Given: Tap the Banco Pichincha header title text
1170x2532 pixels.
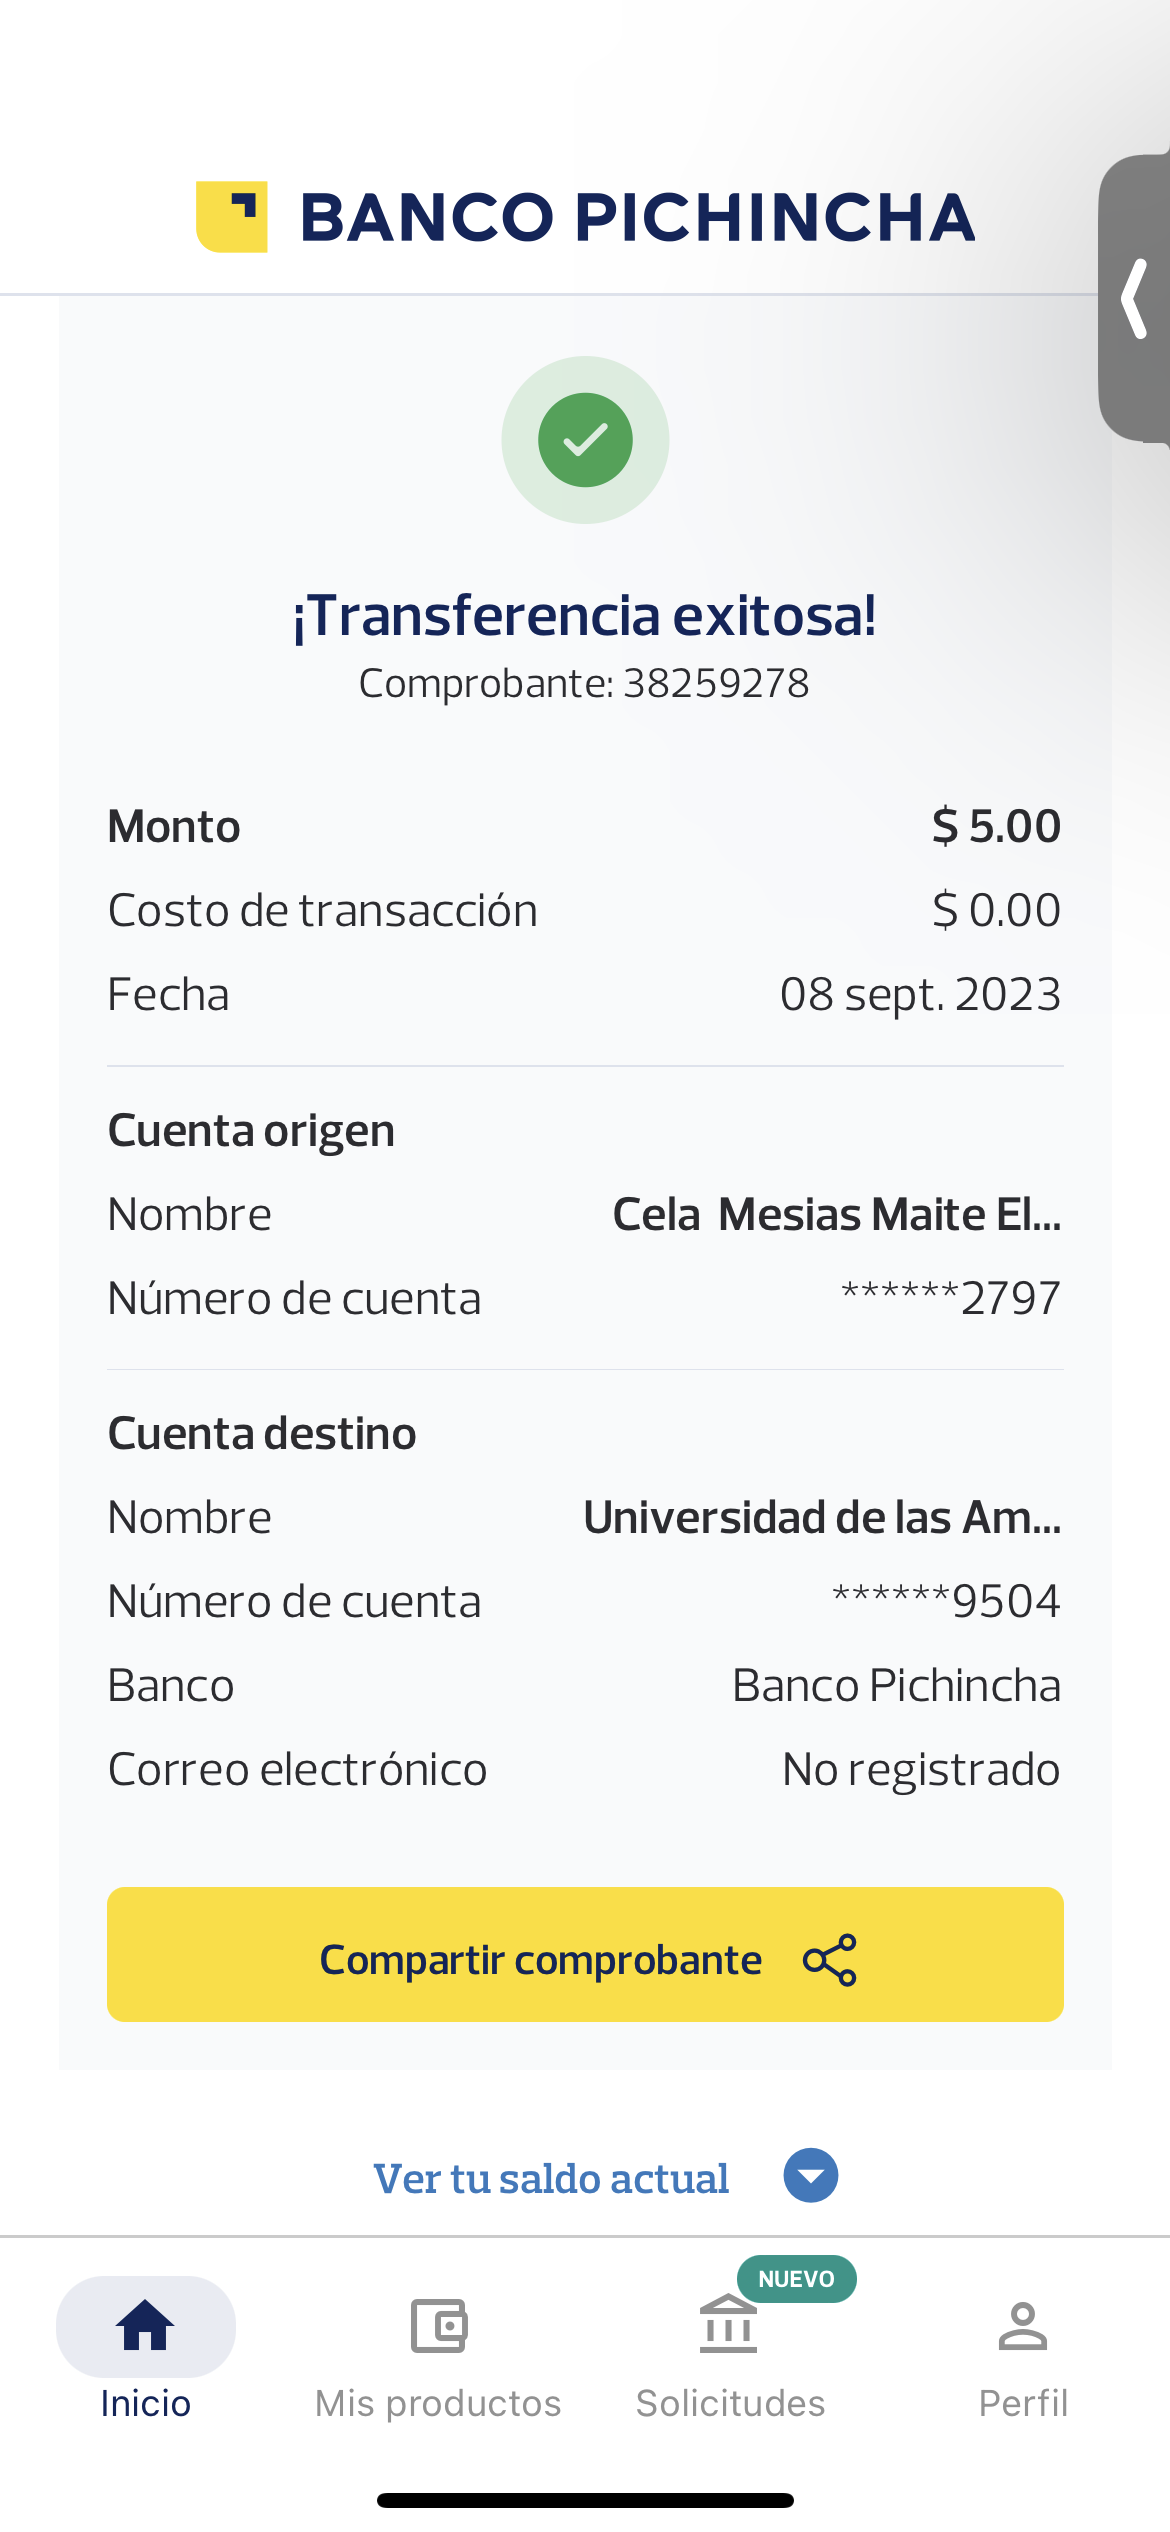Looking at the screenshot, I should click(637, 217).
